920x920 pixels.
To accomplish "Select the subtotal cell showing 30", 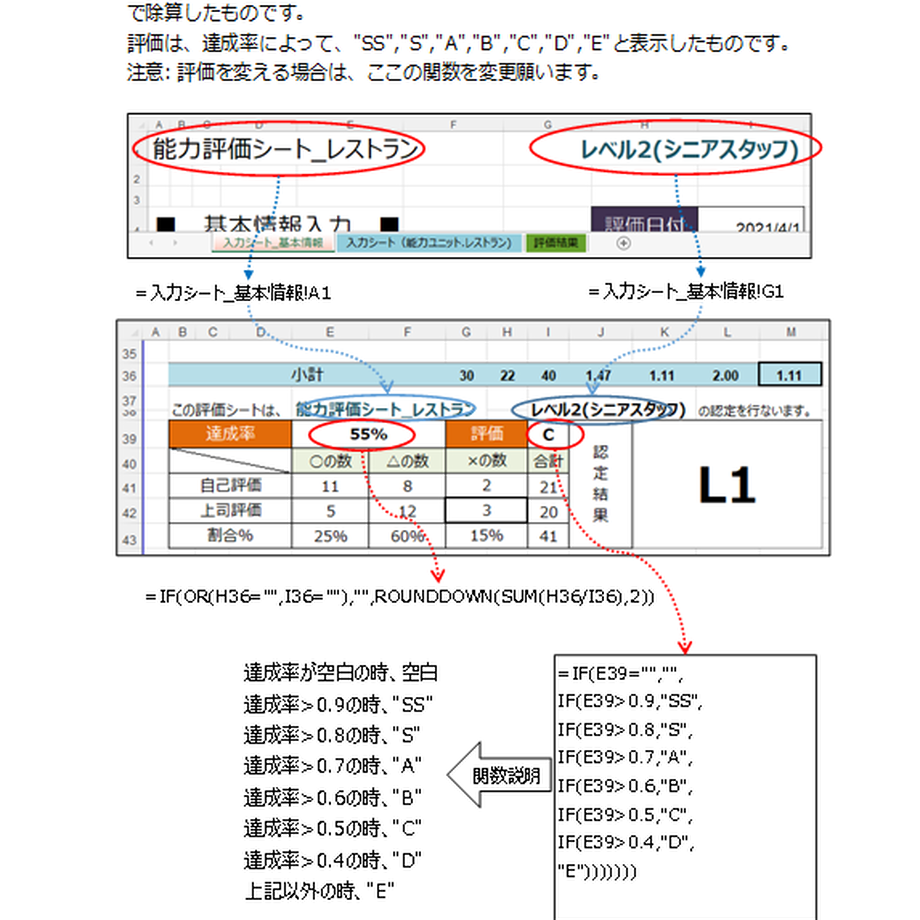I will click(466, 376).
